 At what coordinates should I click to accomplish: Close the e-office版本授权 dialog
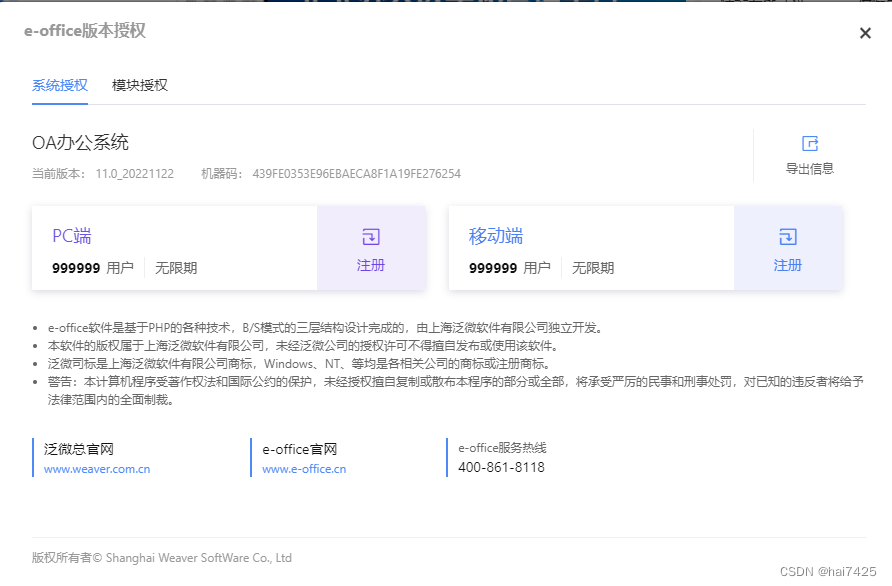point(865,32)
